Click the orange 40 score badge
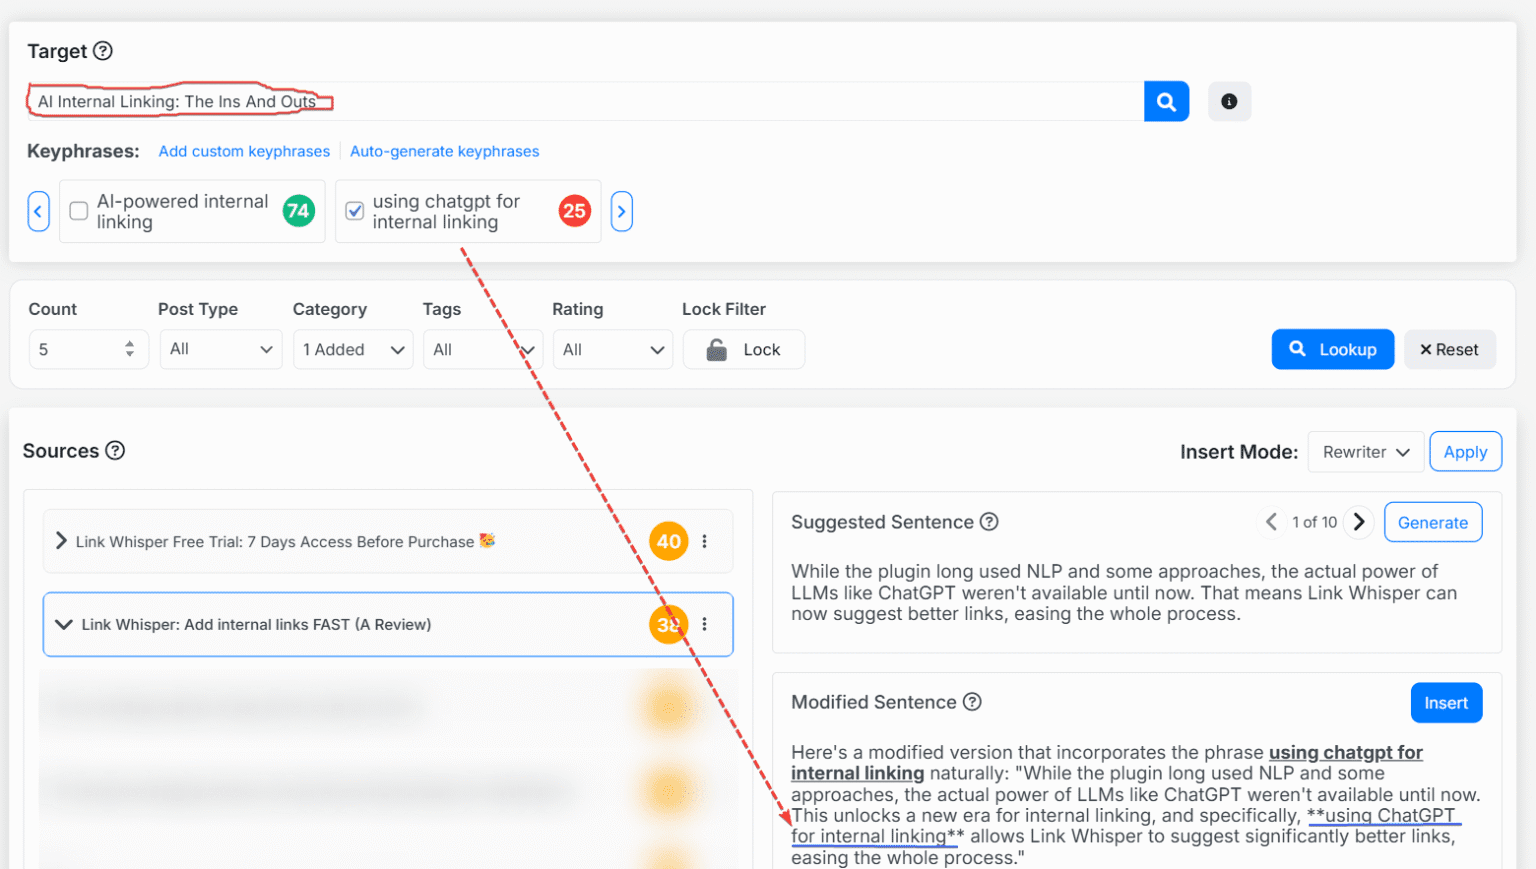 point(668,542)
